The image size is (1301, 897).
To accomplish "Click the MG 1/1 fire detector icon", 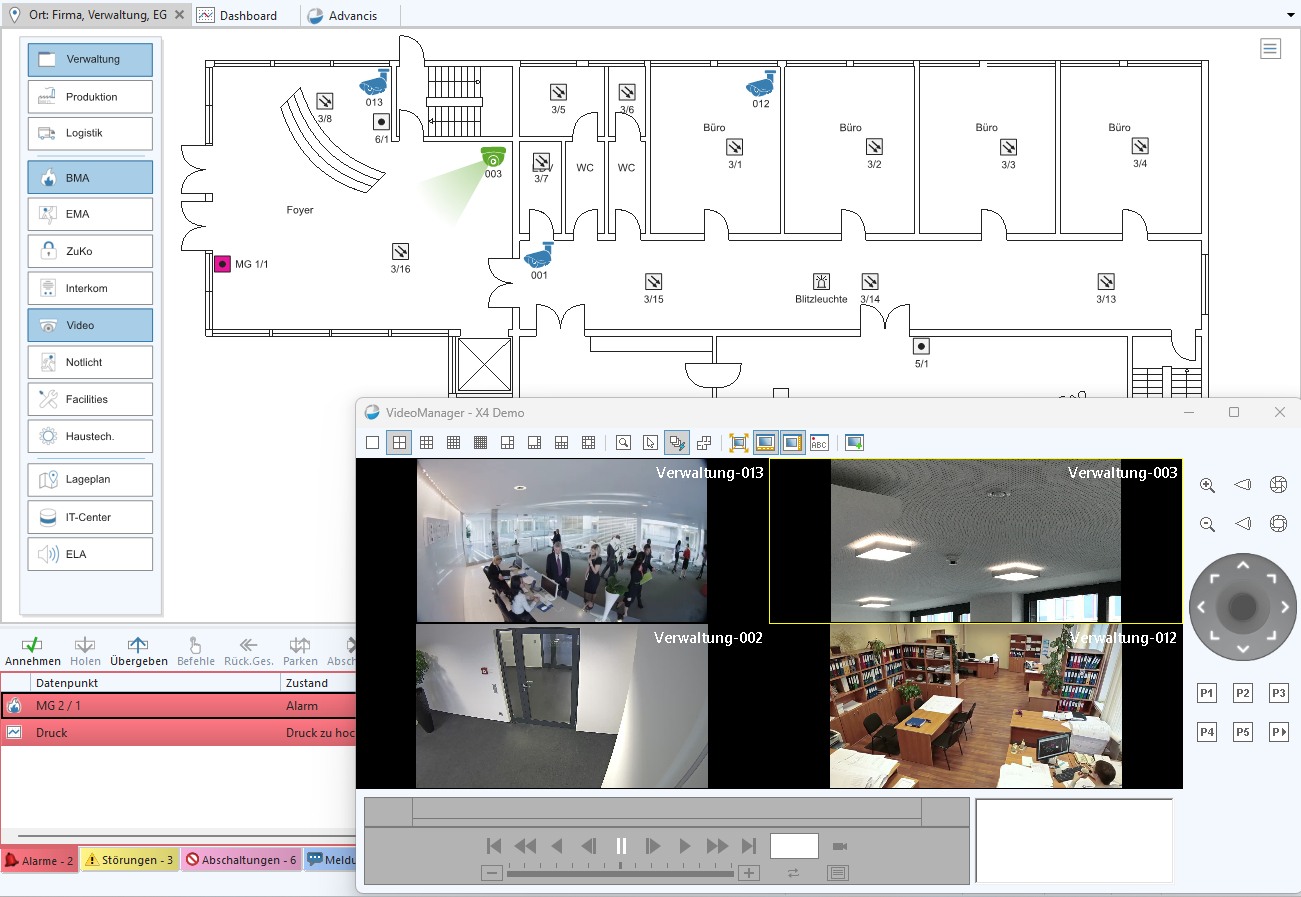I will pos(223,264).
